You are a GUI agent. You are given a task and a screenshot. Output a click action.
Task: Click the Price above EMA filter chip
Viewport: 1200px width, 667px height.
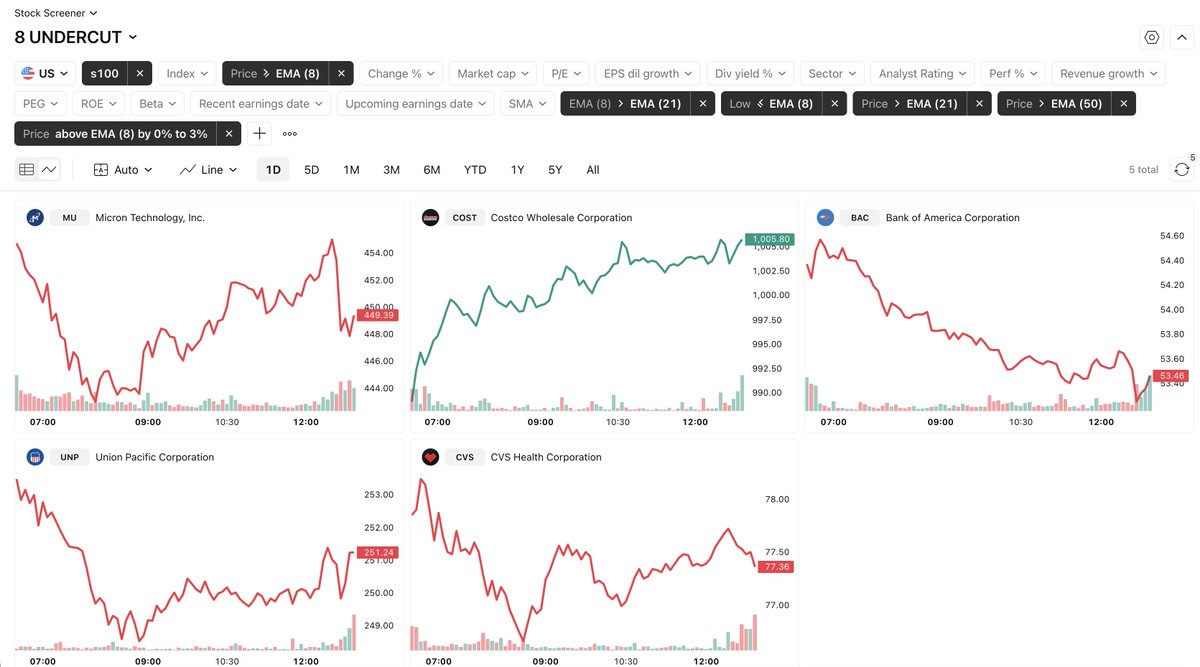pos(113,133)
